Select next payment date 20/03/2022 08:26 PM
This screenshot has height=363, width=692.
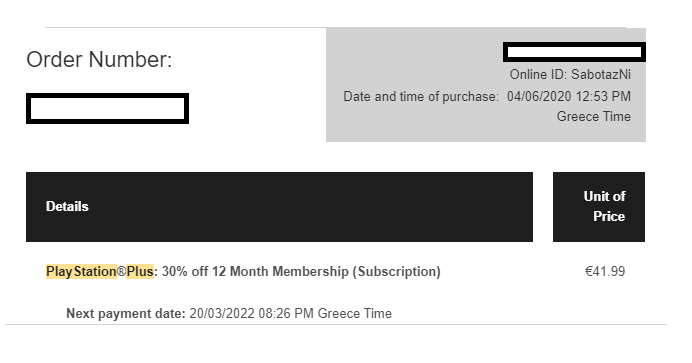point(252,314)
